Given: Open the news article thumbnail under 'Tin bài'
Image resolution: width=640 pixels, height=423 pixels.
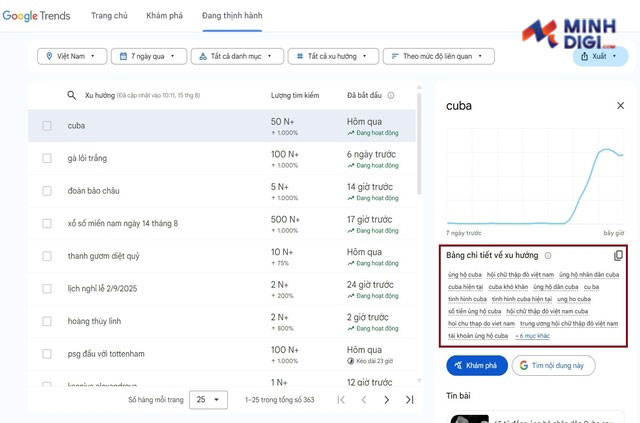Looking at the screenshot, I should [x=469, y=419].
